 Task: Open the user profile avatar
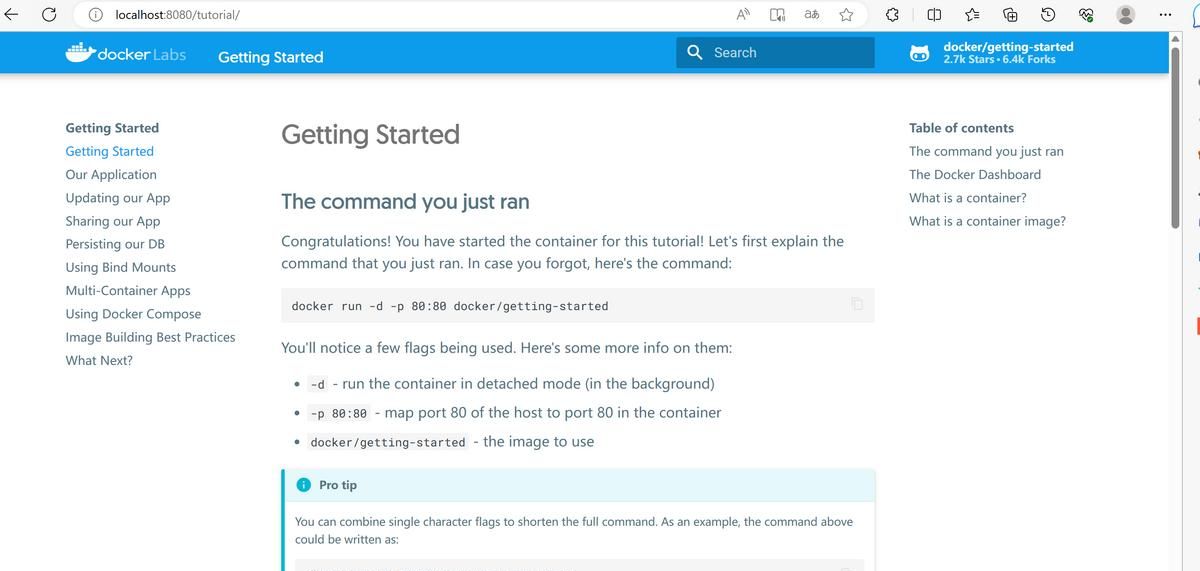(1126, 15)
